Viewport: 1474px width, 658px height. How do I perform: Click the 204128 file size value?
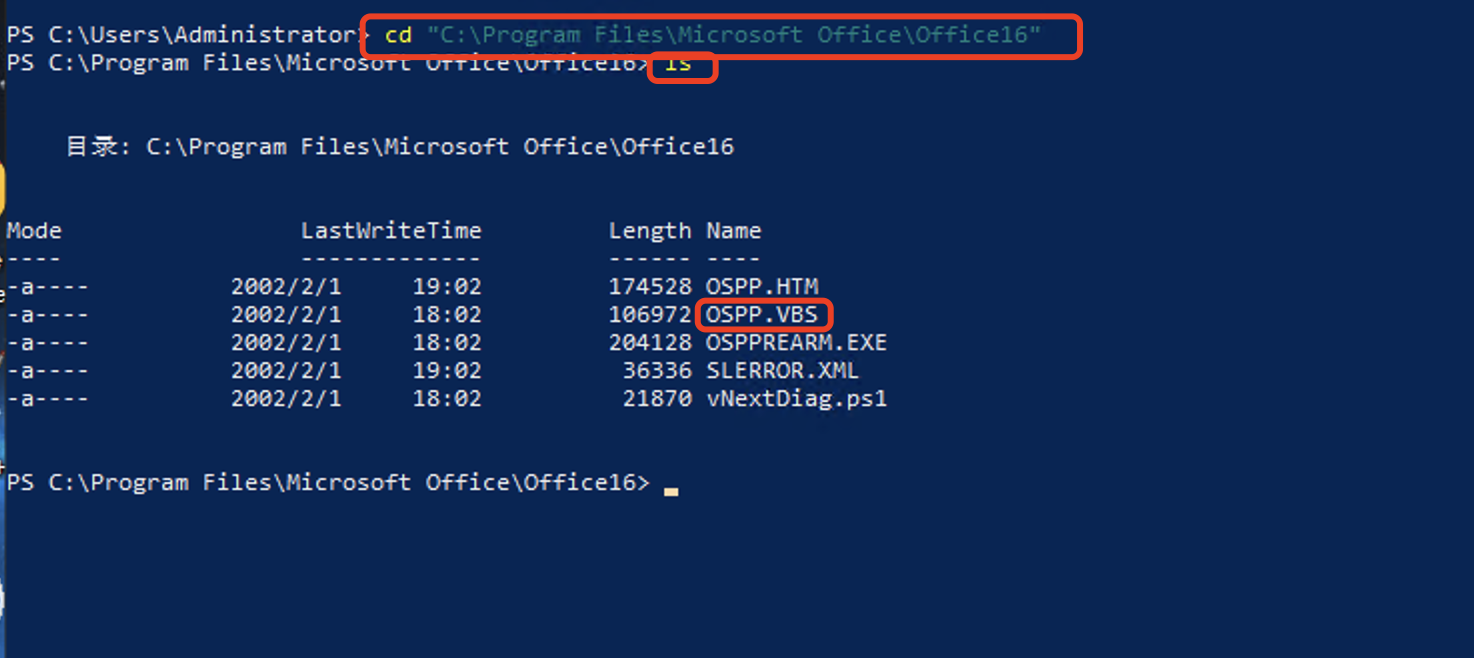point(650,343)
